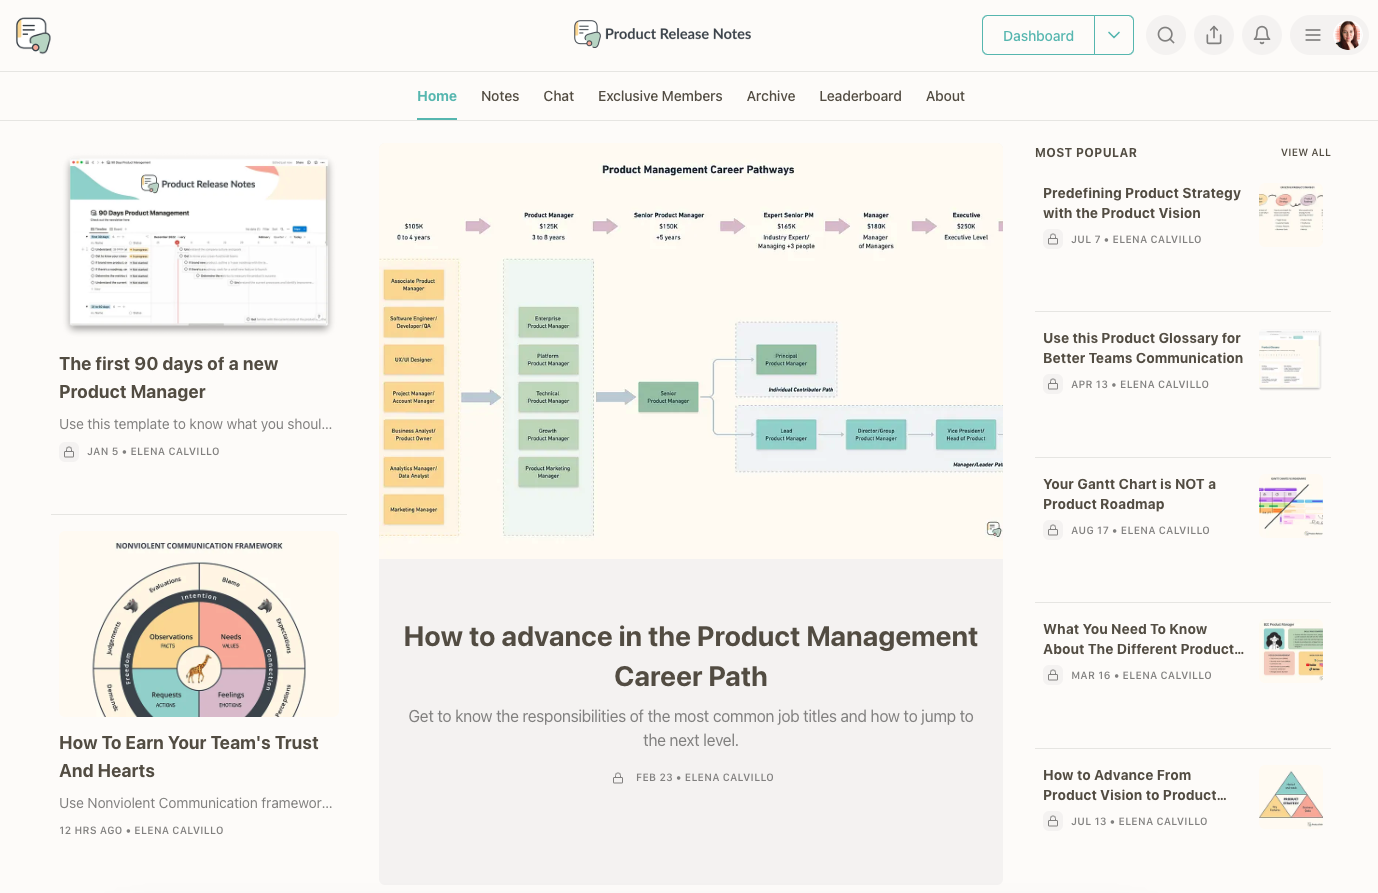Open 'How to Advance From Product Vision' post
Screen dimensions: 1378x893
click(x=1135, y=785)
